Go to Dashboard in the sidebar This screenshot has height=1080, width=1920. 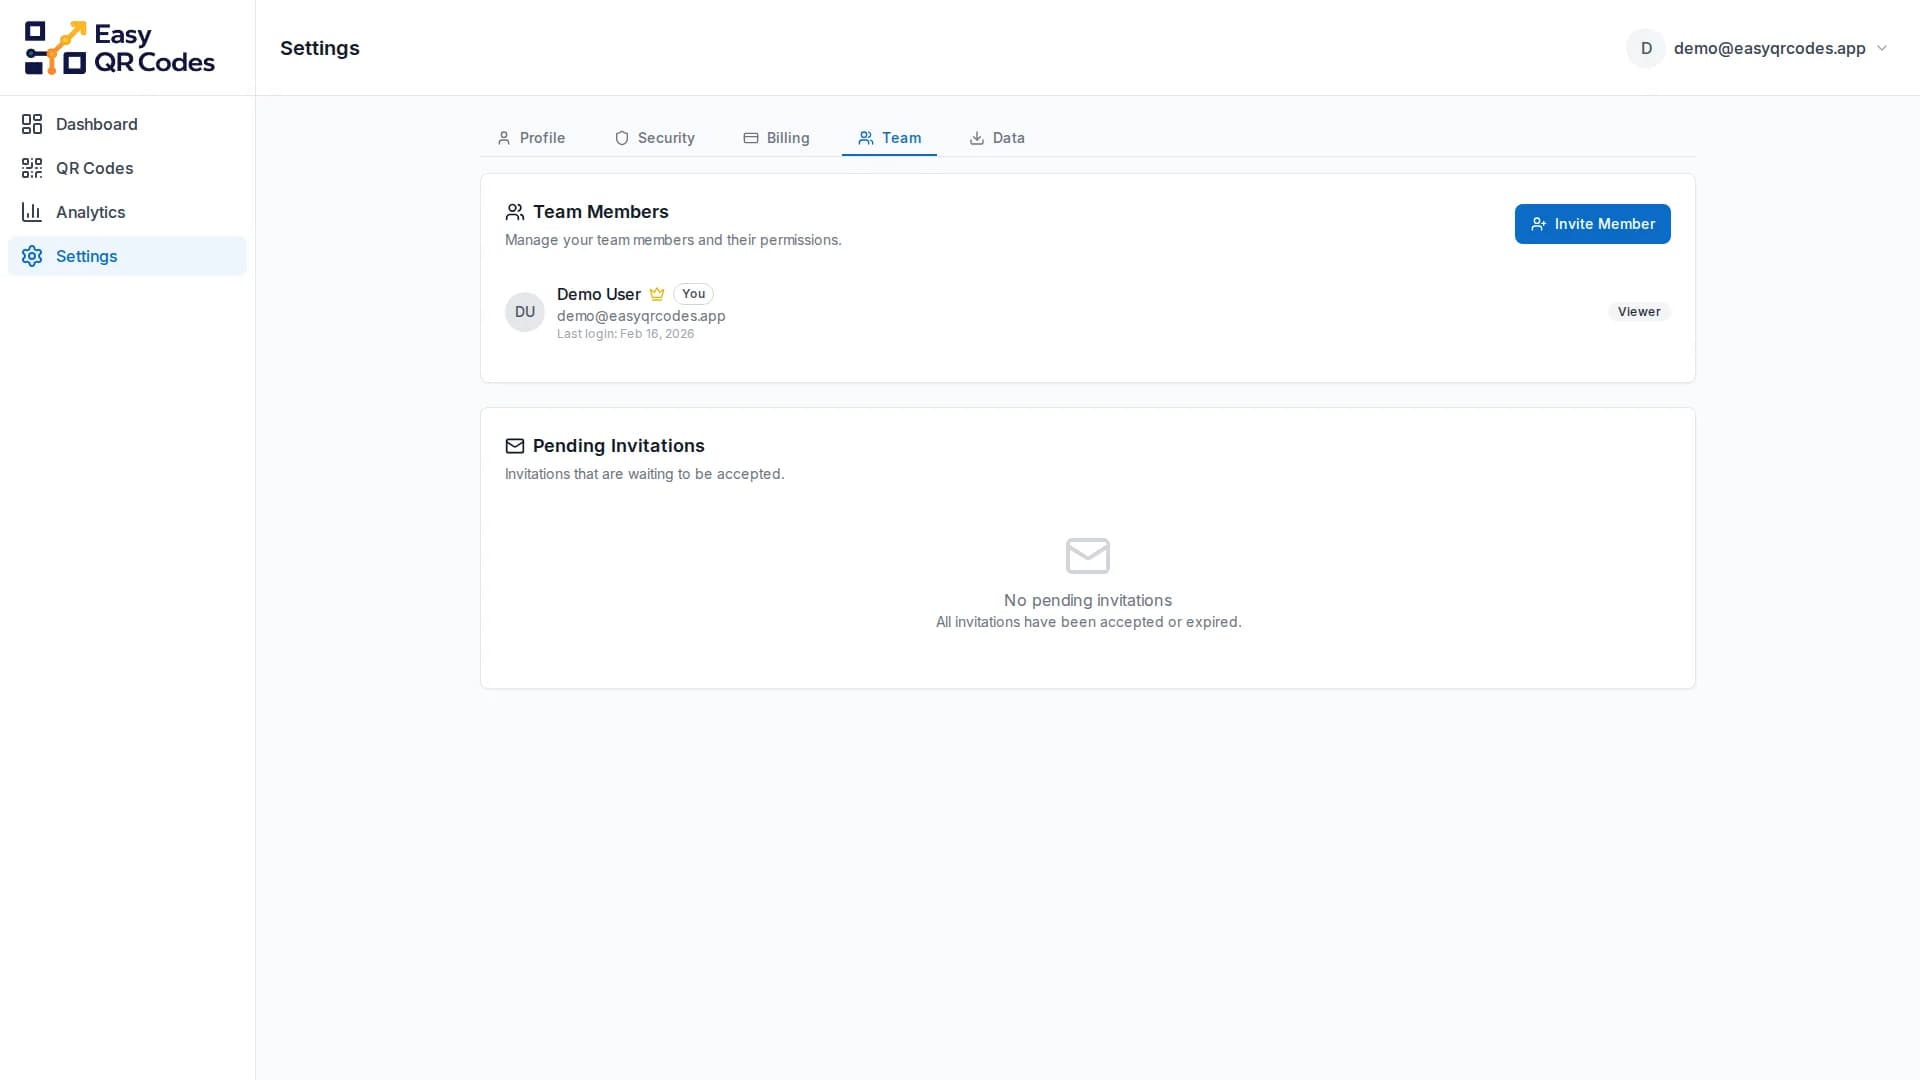click(127, 124)
